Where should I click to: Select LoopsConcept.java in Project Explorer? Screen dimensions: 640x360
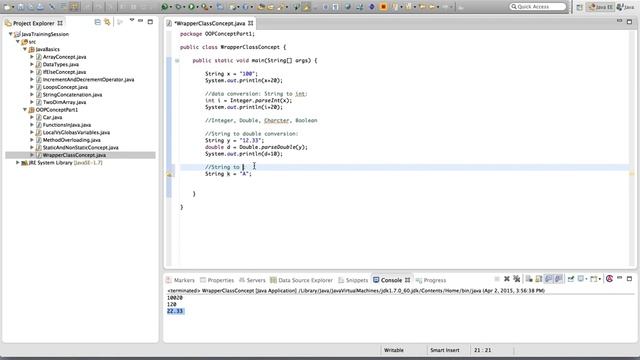click(x=65, y=87)
